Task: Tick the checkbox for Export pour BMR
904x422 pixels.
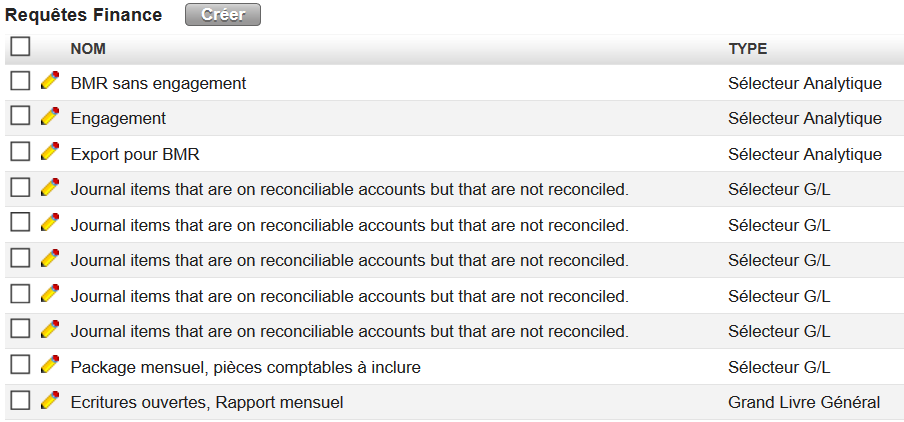Action: pos(20,152)
